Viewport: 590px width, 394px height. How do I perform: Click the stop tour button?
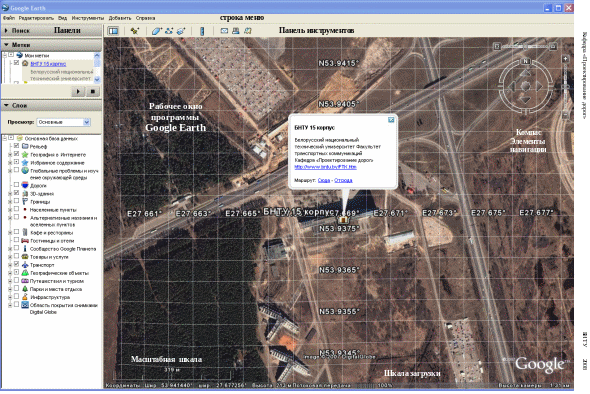click(x=93, y=91)
